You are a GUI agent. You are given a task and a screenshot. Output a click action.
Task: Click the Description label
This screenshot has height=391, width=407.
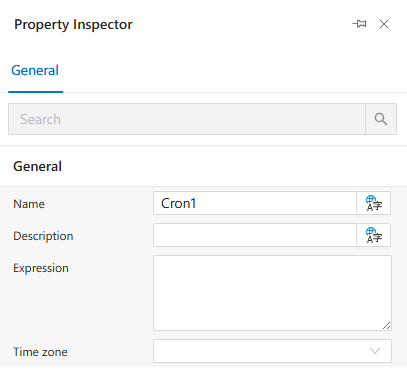tap(43, 236)
